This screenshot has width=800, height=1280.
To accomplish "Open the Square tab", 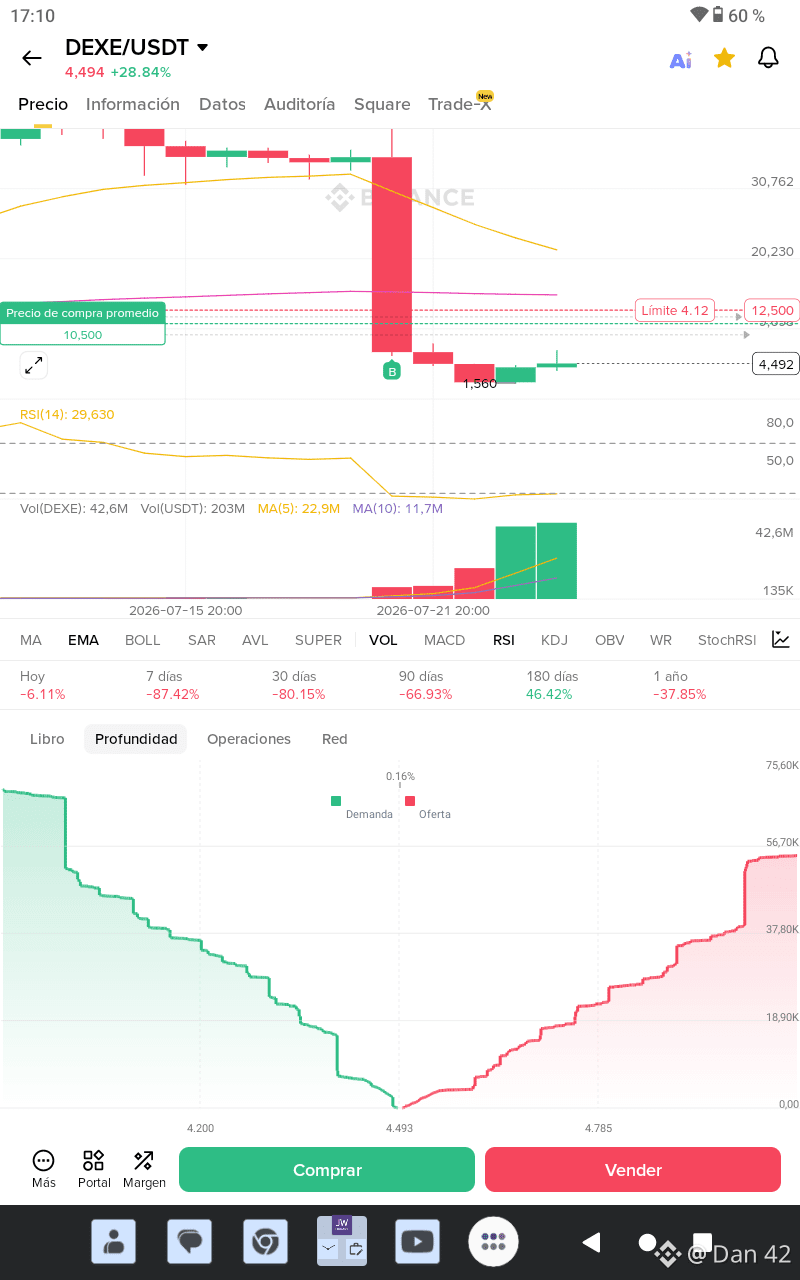I will 382,104.
